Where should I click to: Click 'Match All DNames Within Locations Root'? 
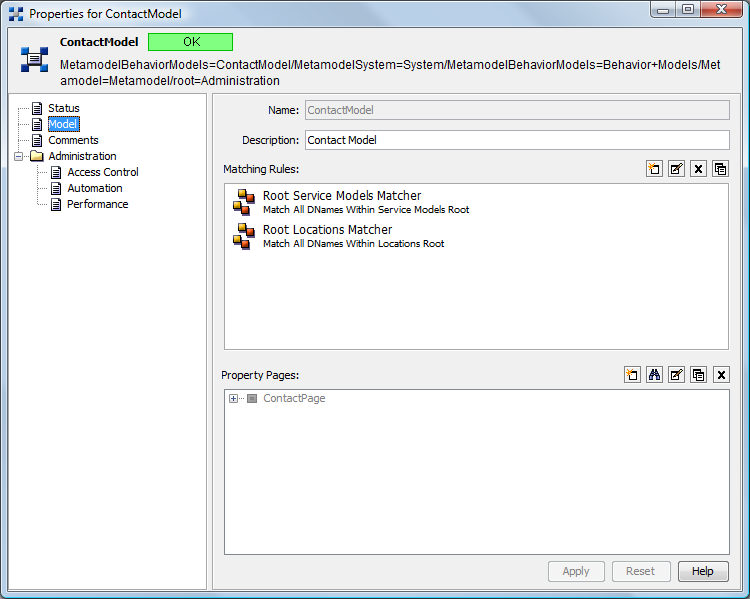click(x=353, y=244)
